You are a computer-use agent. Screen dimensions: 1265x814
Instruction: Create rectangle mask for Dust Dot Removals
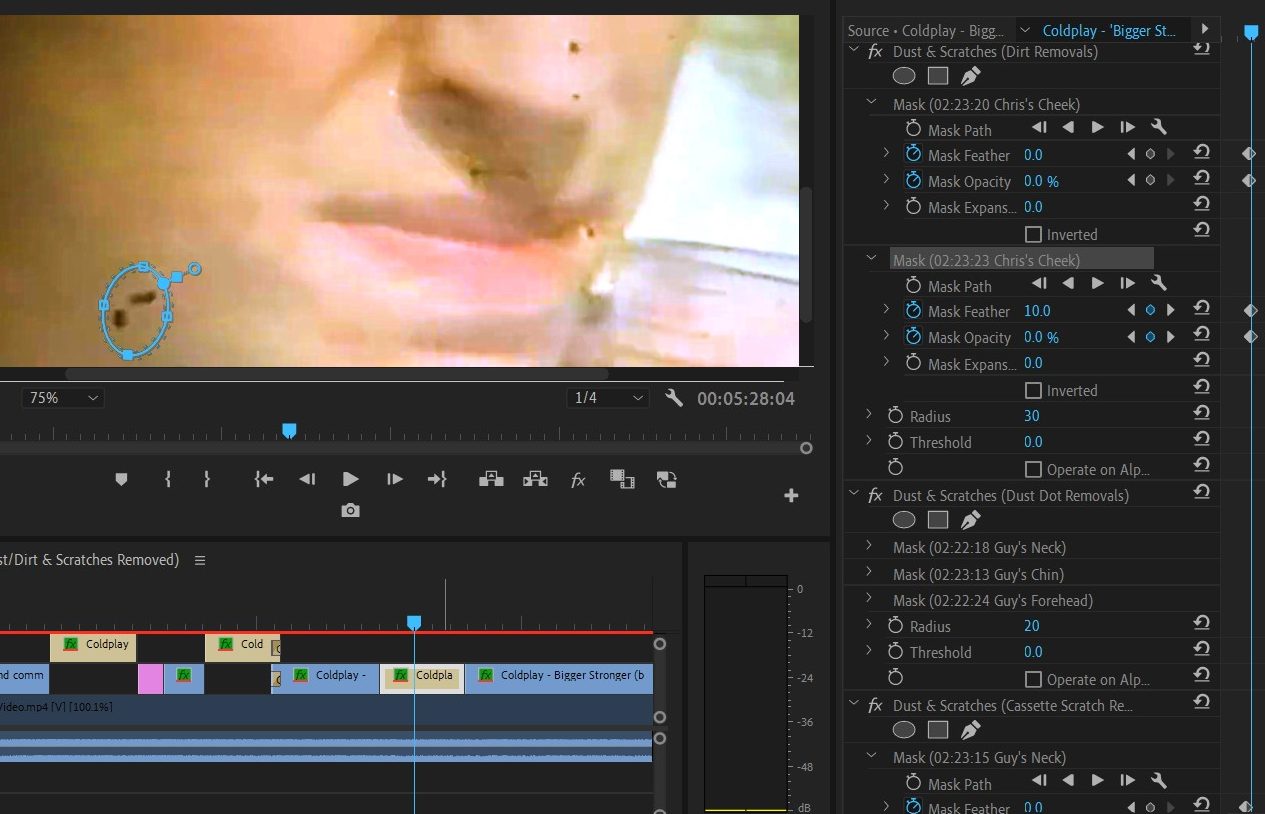[x=937, y=520]
